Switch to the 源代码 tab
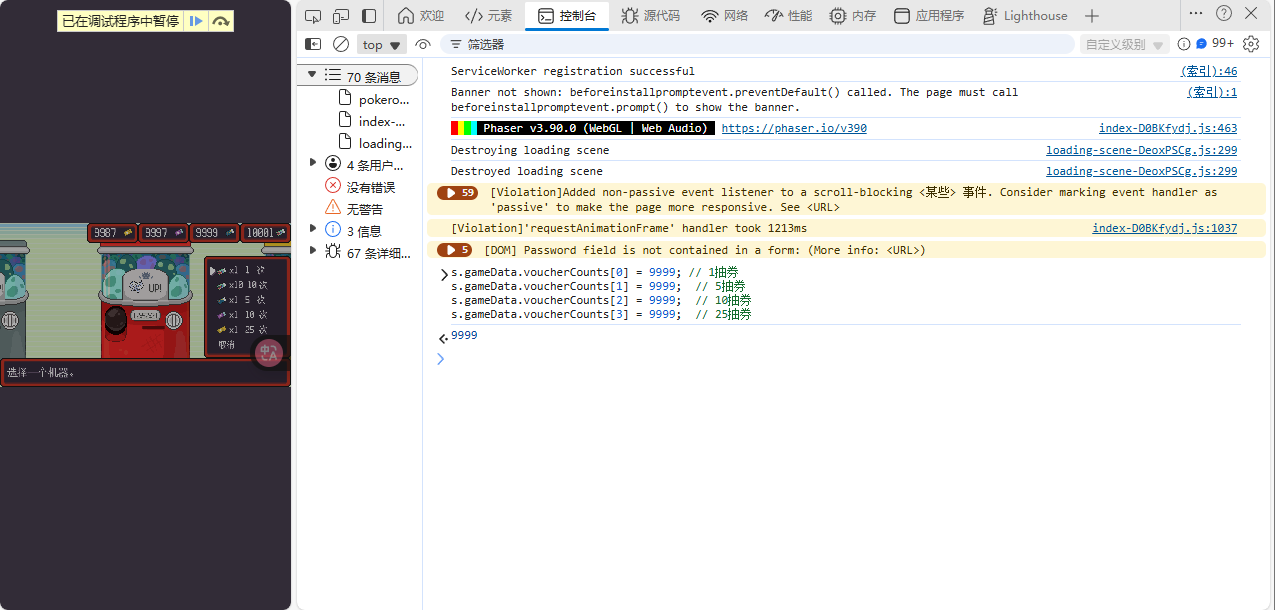The height and width of the screenshot is (610, 1275). tap(650, 16)
